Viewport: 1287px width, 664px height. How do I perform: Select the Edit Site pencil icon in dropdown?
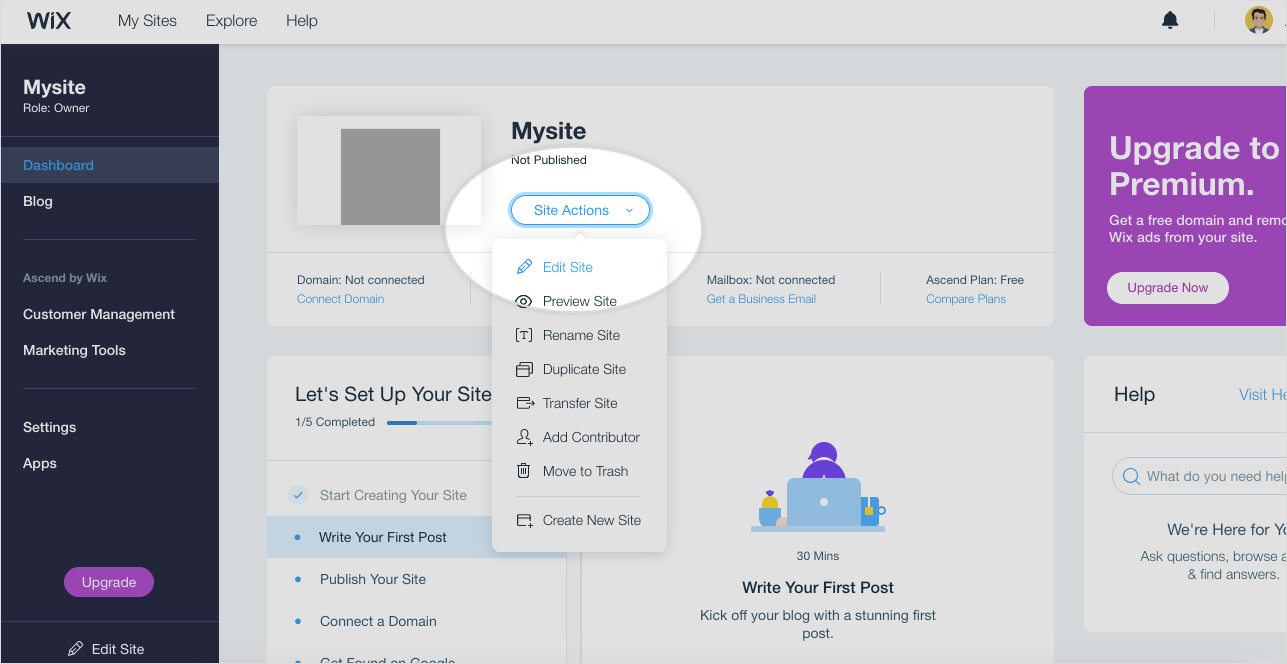coord(524,266)
